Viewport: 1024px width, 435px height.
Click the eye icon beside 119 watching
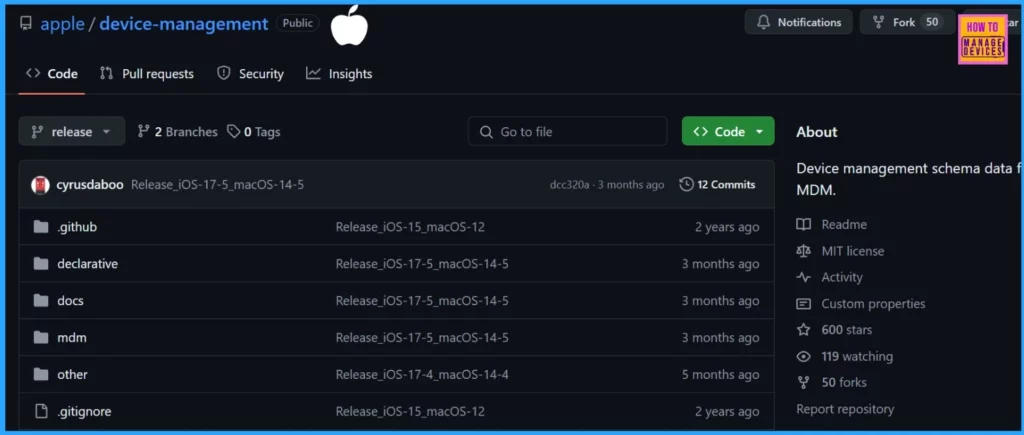tap(803, 357)
